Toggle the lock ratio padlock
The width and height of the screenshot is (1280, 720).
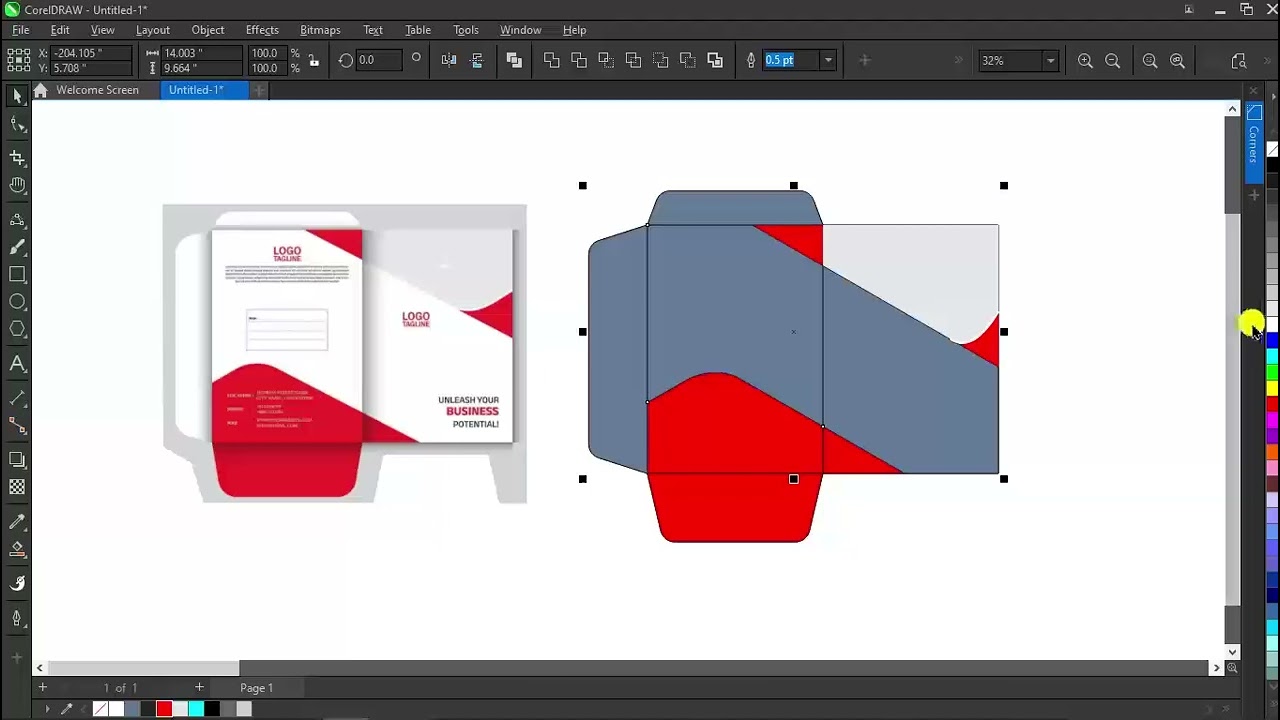[x=314, y=61]
